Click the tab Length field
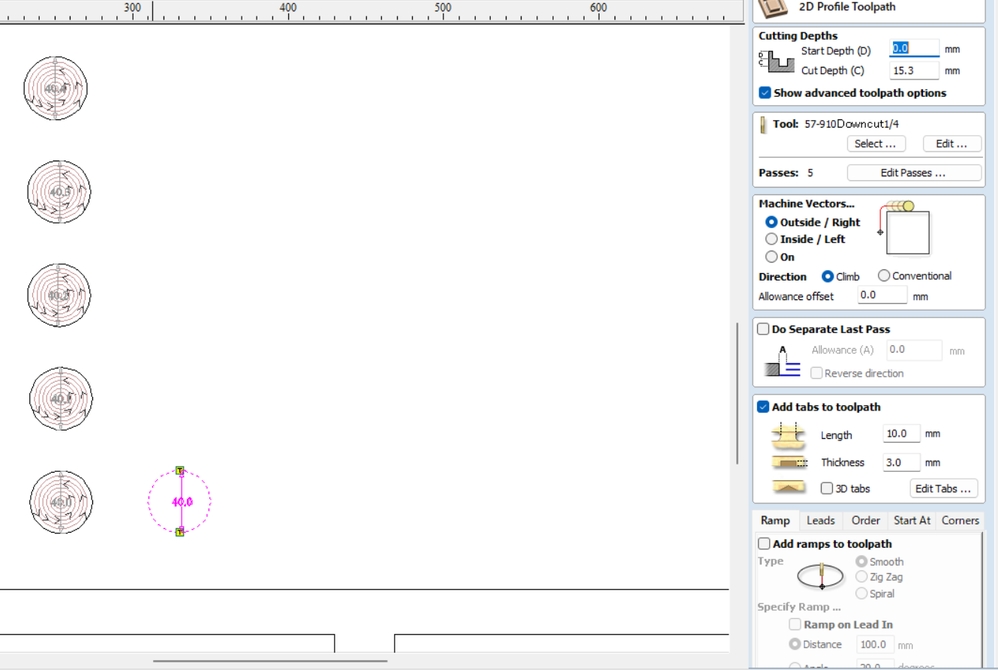Image resolution: width=998 pixels, height=670 pixels. tap(901, 434)
